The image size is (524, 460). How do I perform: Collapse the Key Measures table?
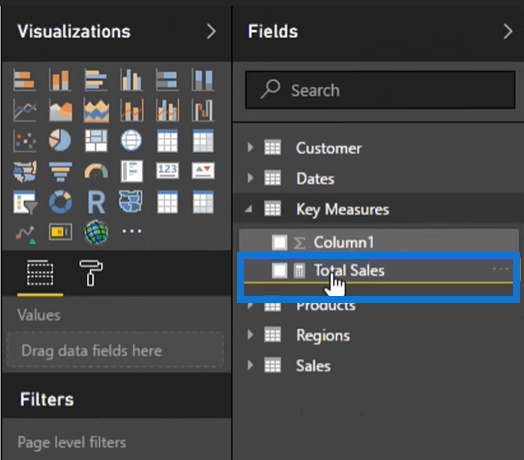click(249, 209)
